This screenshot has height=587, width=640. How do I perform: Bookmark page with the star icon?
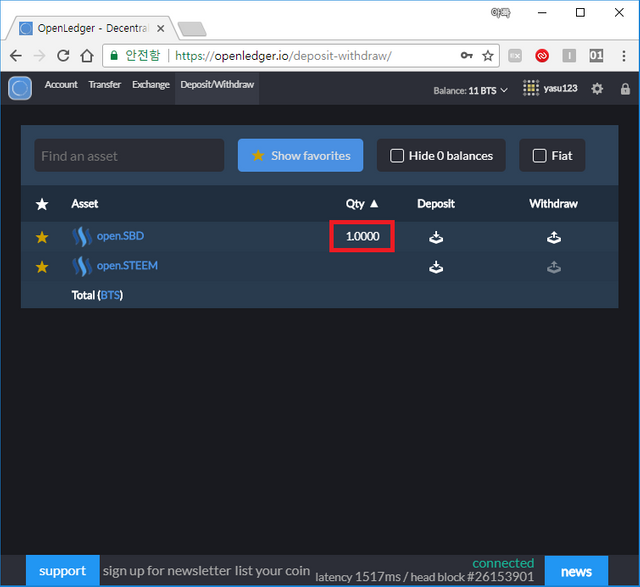pyautogui.click(x=488, y=56)
